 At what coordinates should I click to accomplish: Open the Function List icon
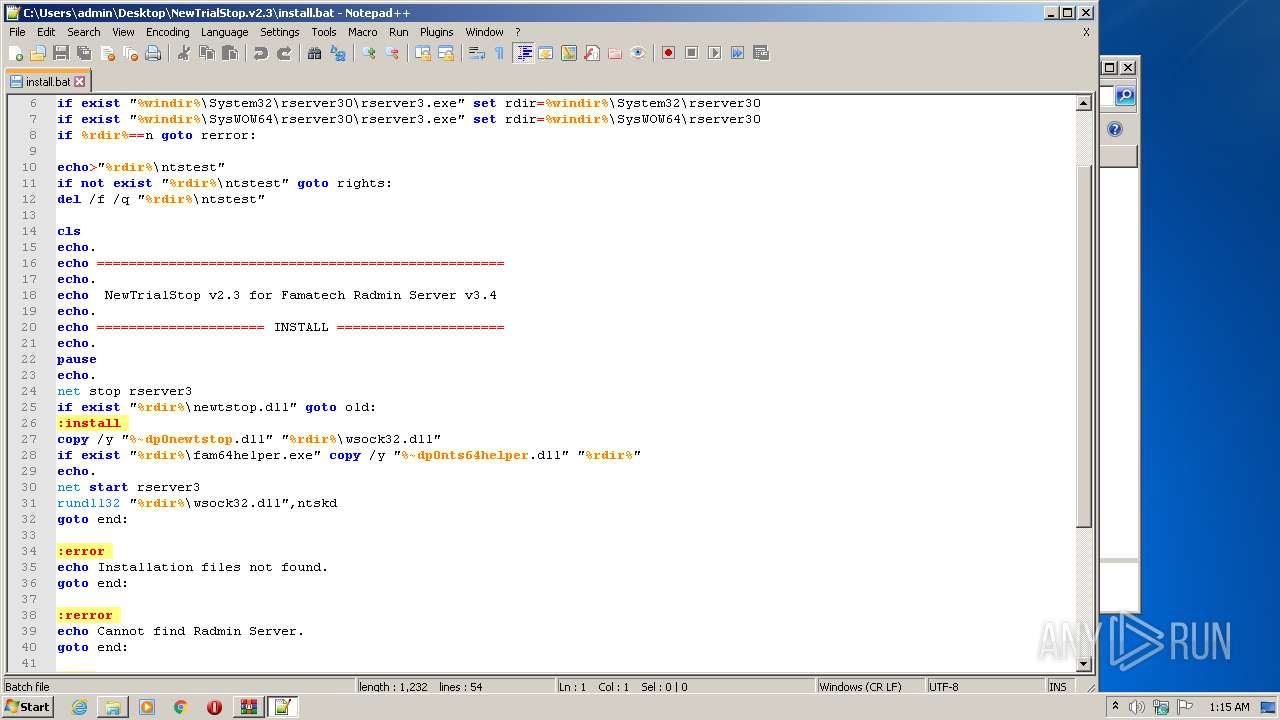coord(592,53)
